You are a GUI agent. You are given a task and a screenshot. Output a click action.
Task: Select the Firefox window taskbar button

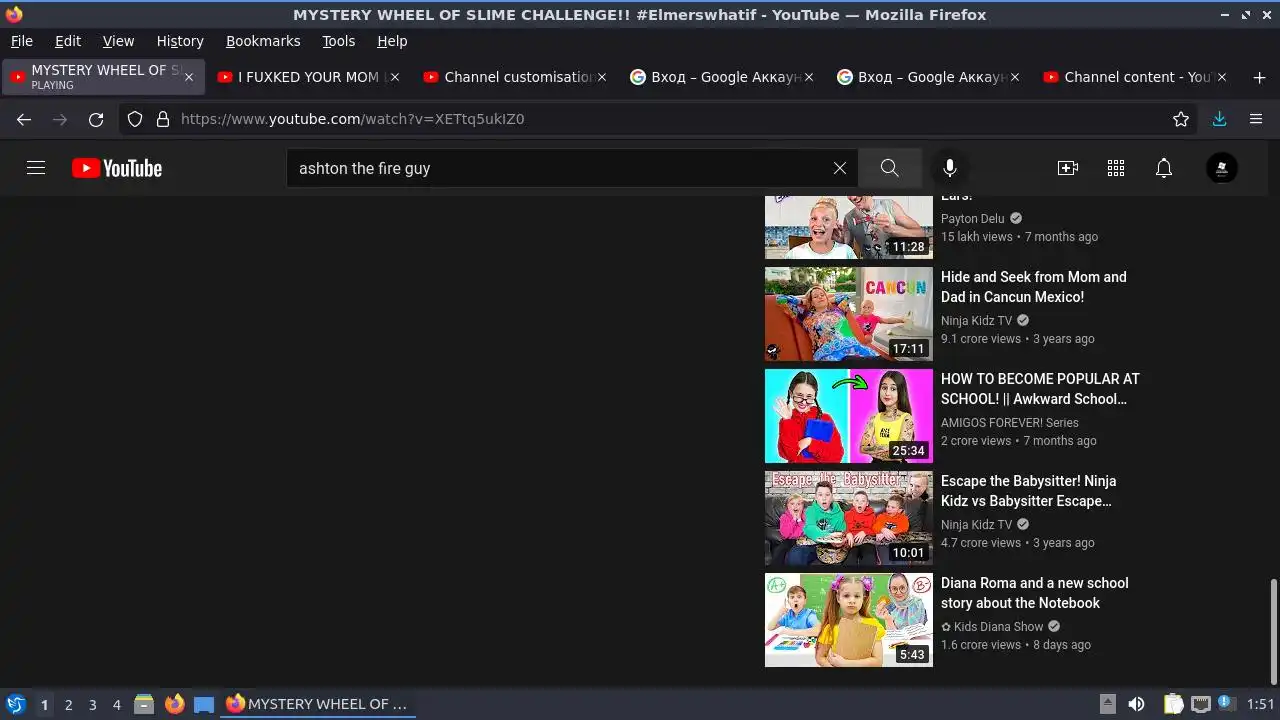click(x=318, y=704)
